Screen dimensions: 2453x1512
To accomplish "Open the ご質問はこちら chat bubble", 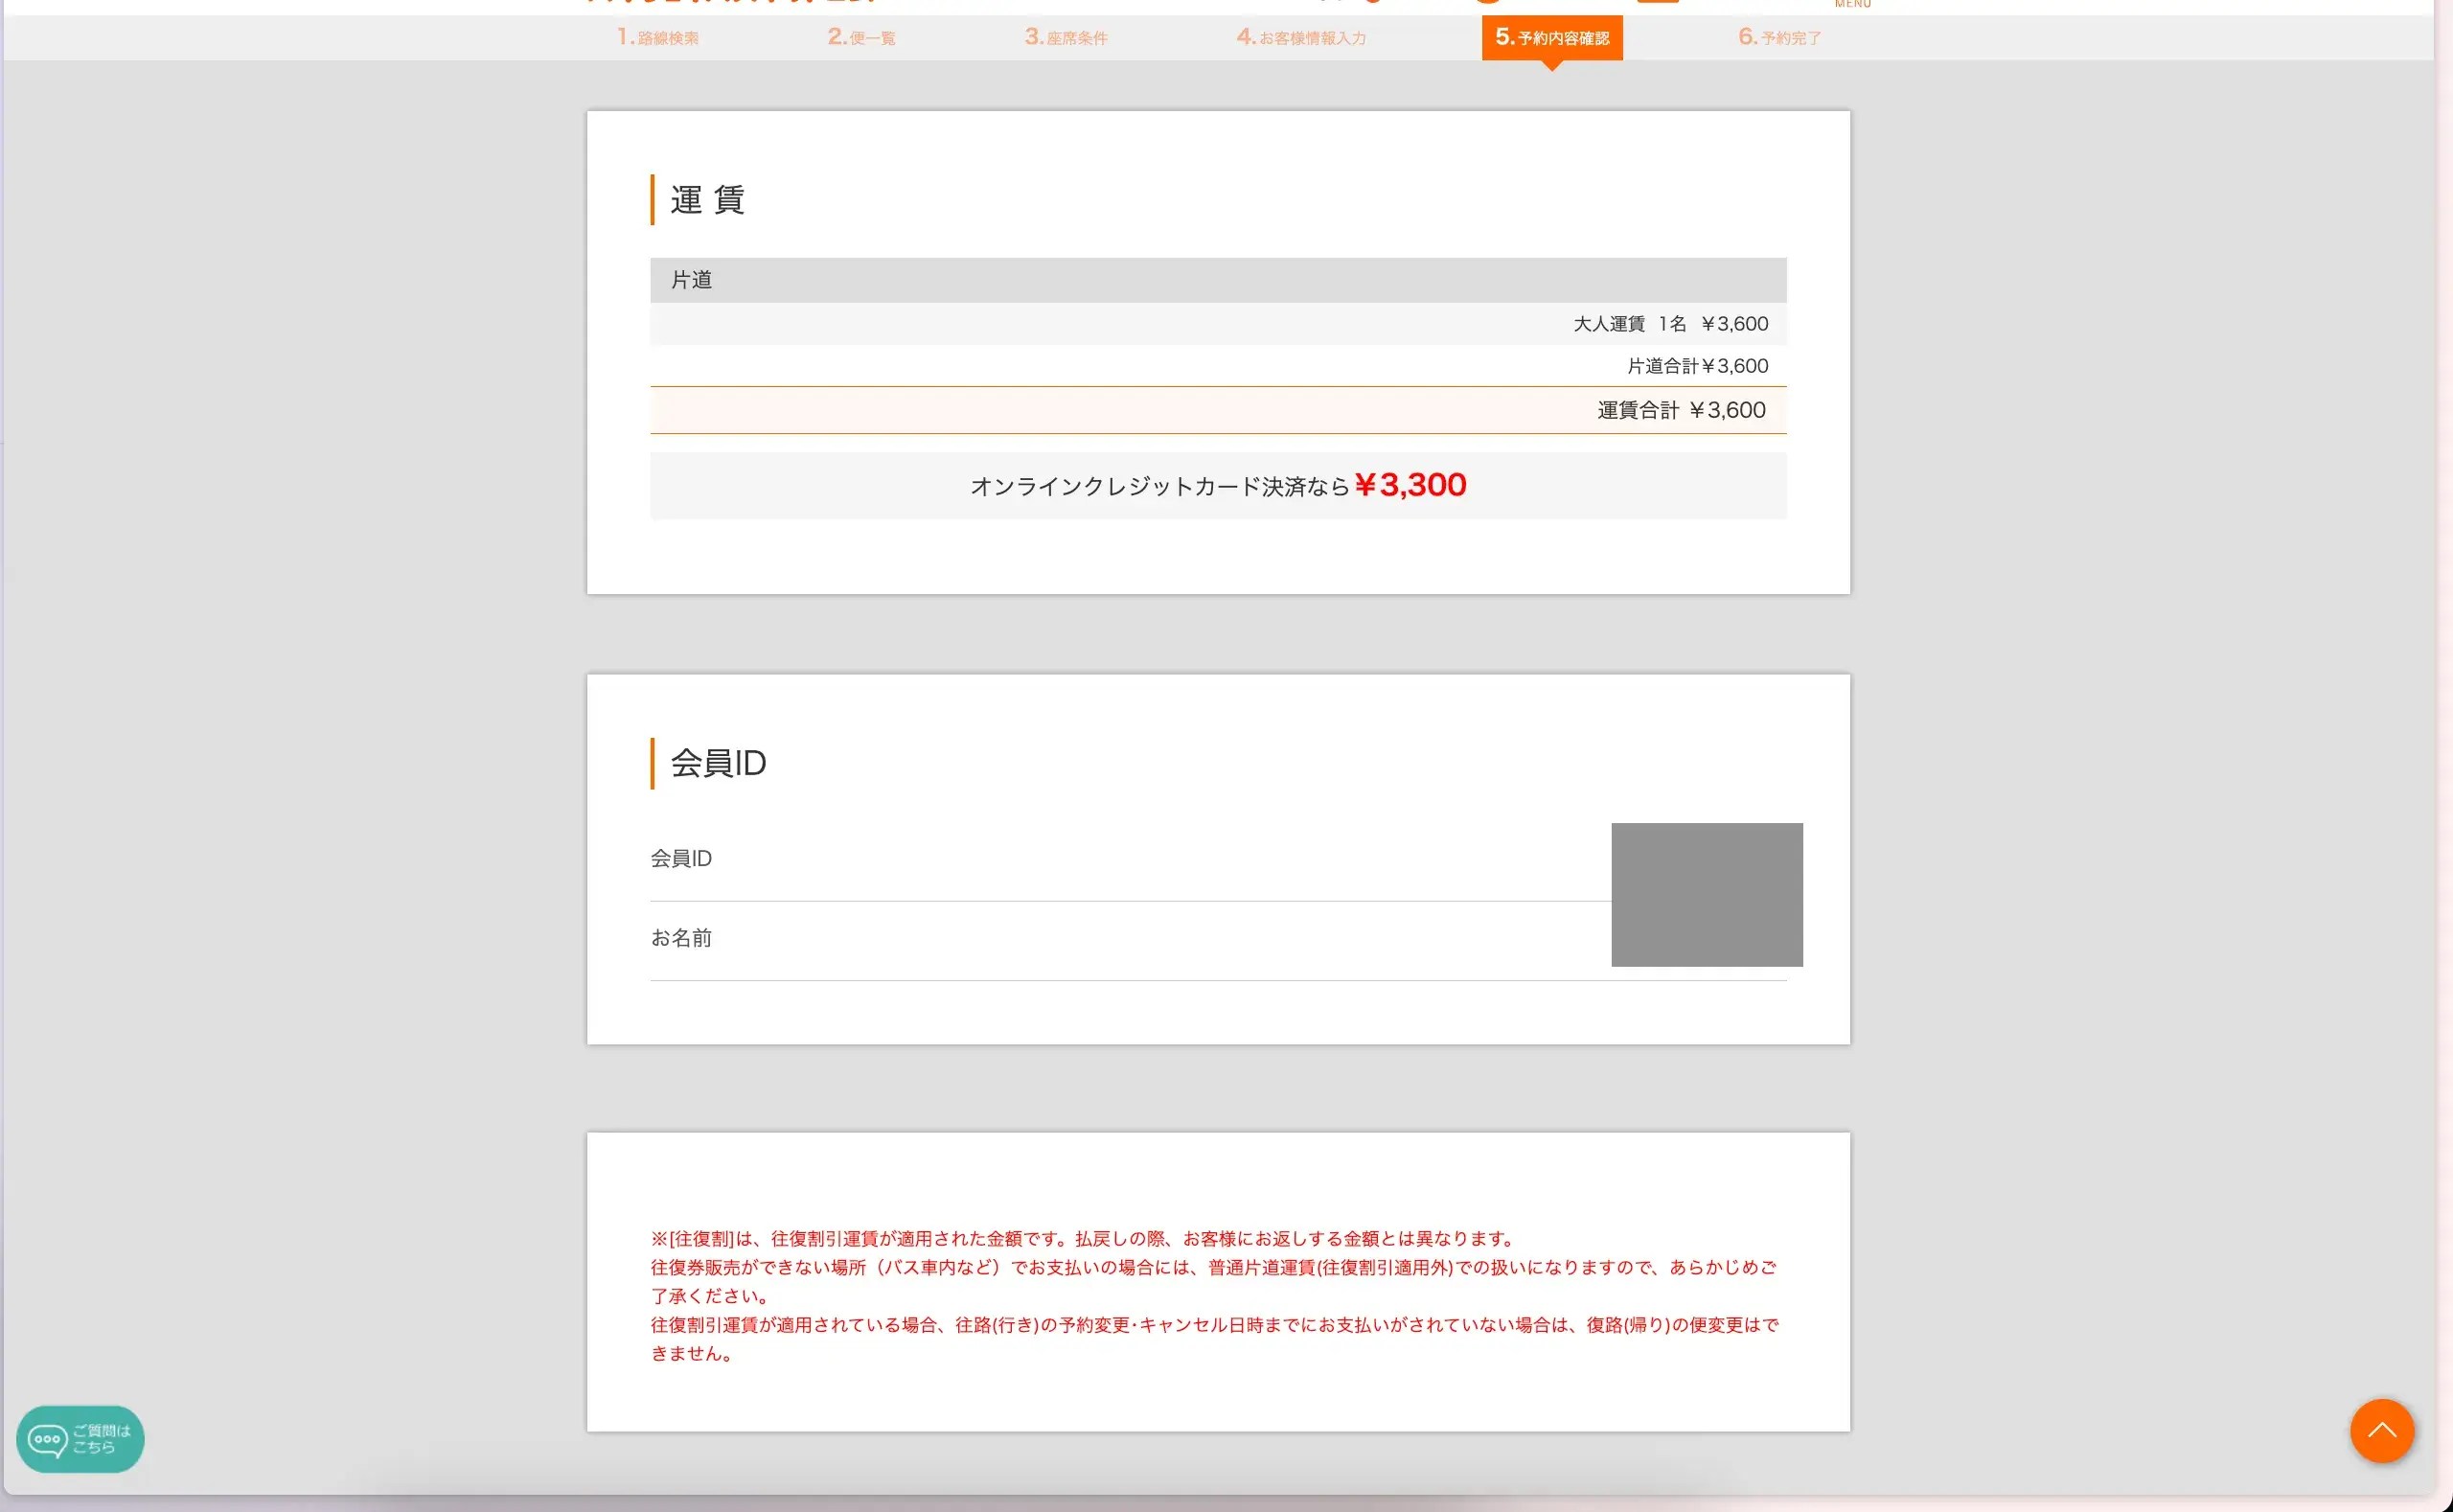I will pyautogui.click(x=80, y=1438).
